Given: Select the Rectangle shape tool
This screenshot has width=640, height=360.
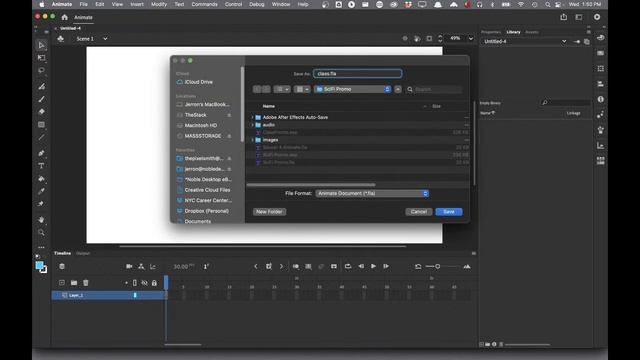Looking at the screenshot, I should (x=41, y=124).
